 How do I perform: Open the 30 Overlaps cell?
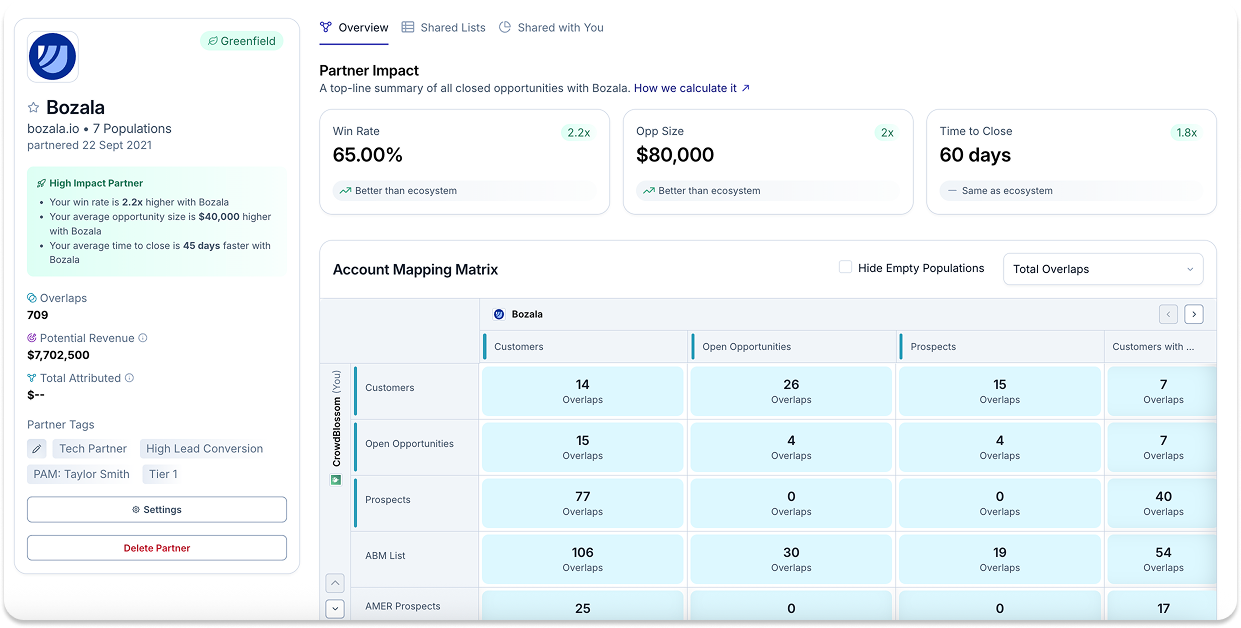click(x=791, y=559)
